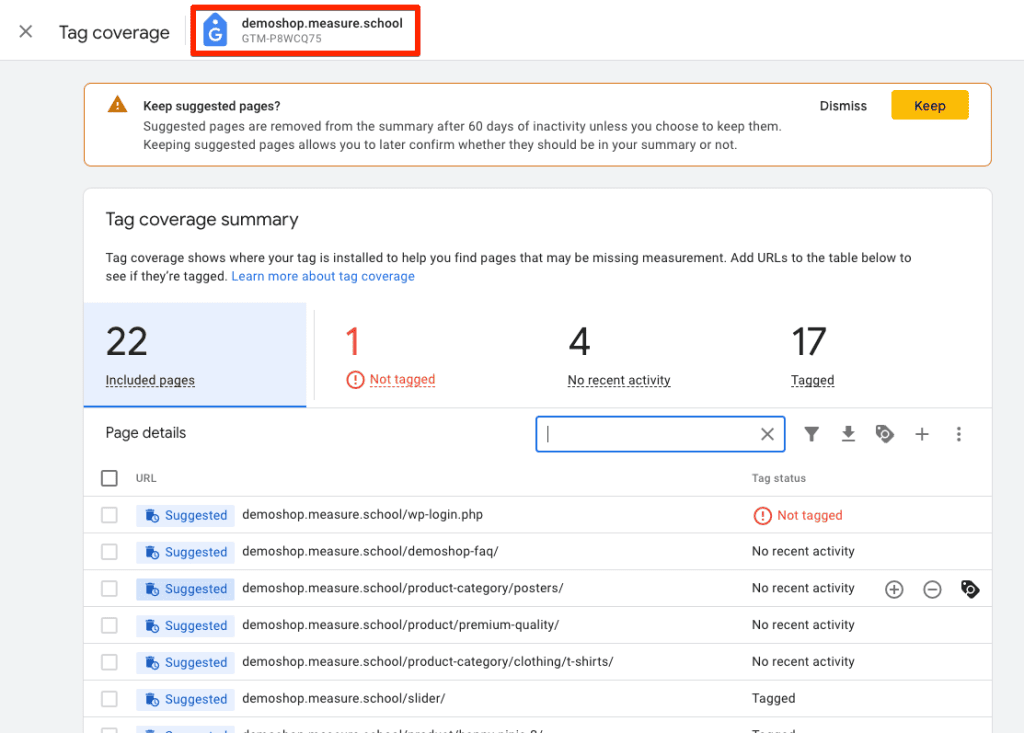Clear the search field with the X
1024x733 pixels.
[767, 434]
